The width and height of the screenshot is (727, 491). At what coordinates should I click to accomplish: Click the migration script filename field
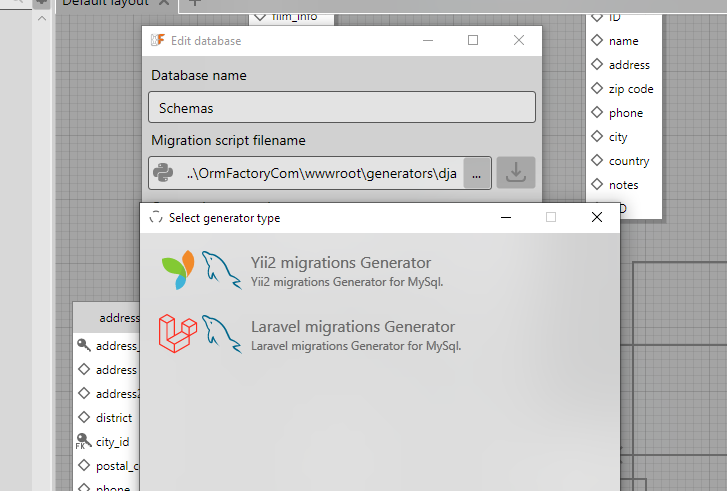pyautogui.click(x=319, y=173)
